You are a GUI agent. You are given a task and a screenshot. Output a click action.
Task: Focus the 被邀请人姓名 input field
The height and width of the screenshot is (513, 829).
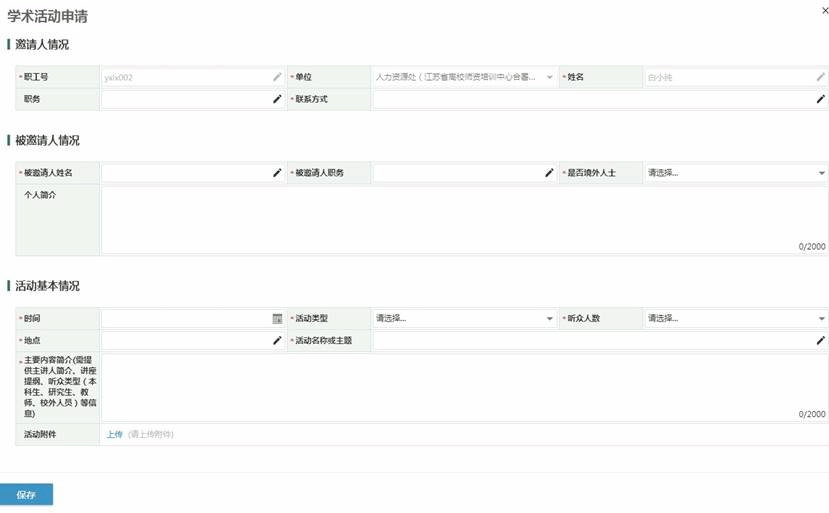click(x=185, y=173)
